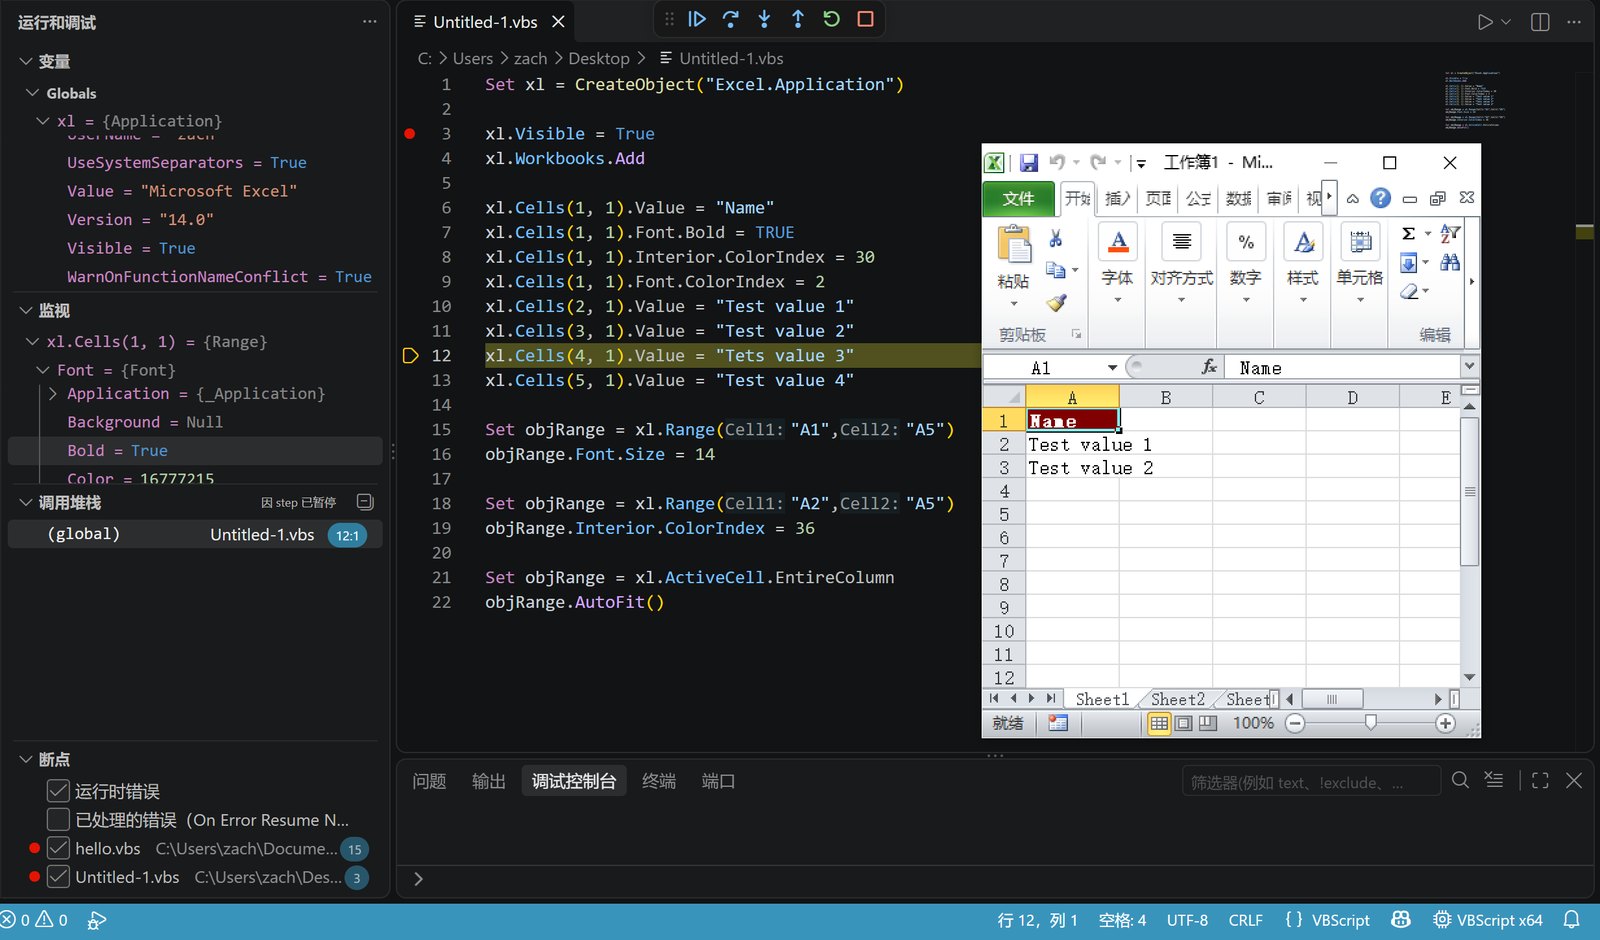Image resolution: width=1600 pixels, height=940 pixels.
Task: Collapse the Globals tree node
Action: pyautogui.click(x=33, y=93)
